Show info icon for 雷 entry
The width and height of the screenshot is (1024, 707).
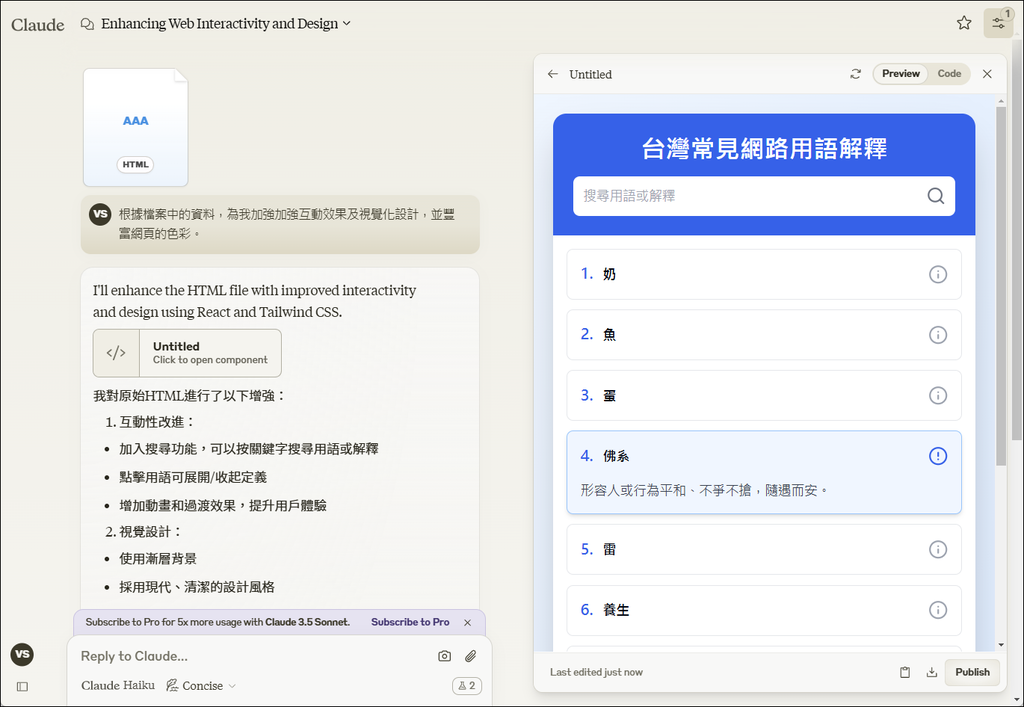pyautogui.click(x=937, y=550)
